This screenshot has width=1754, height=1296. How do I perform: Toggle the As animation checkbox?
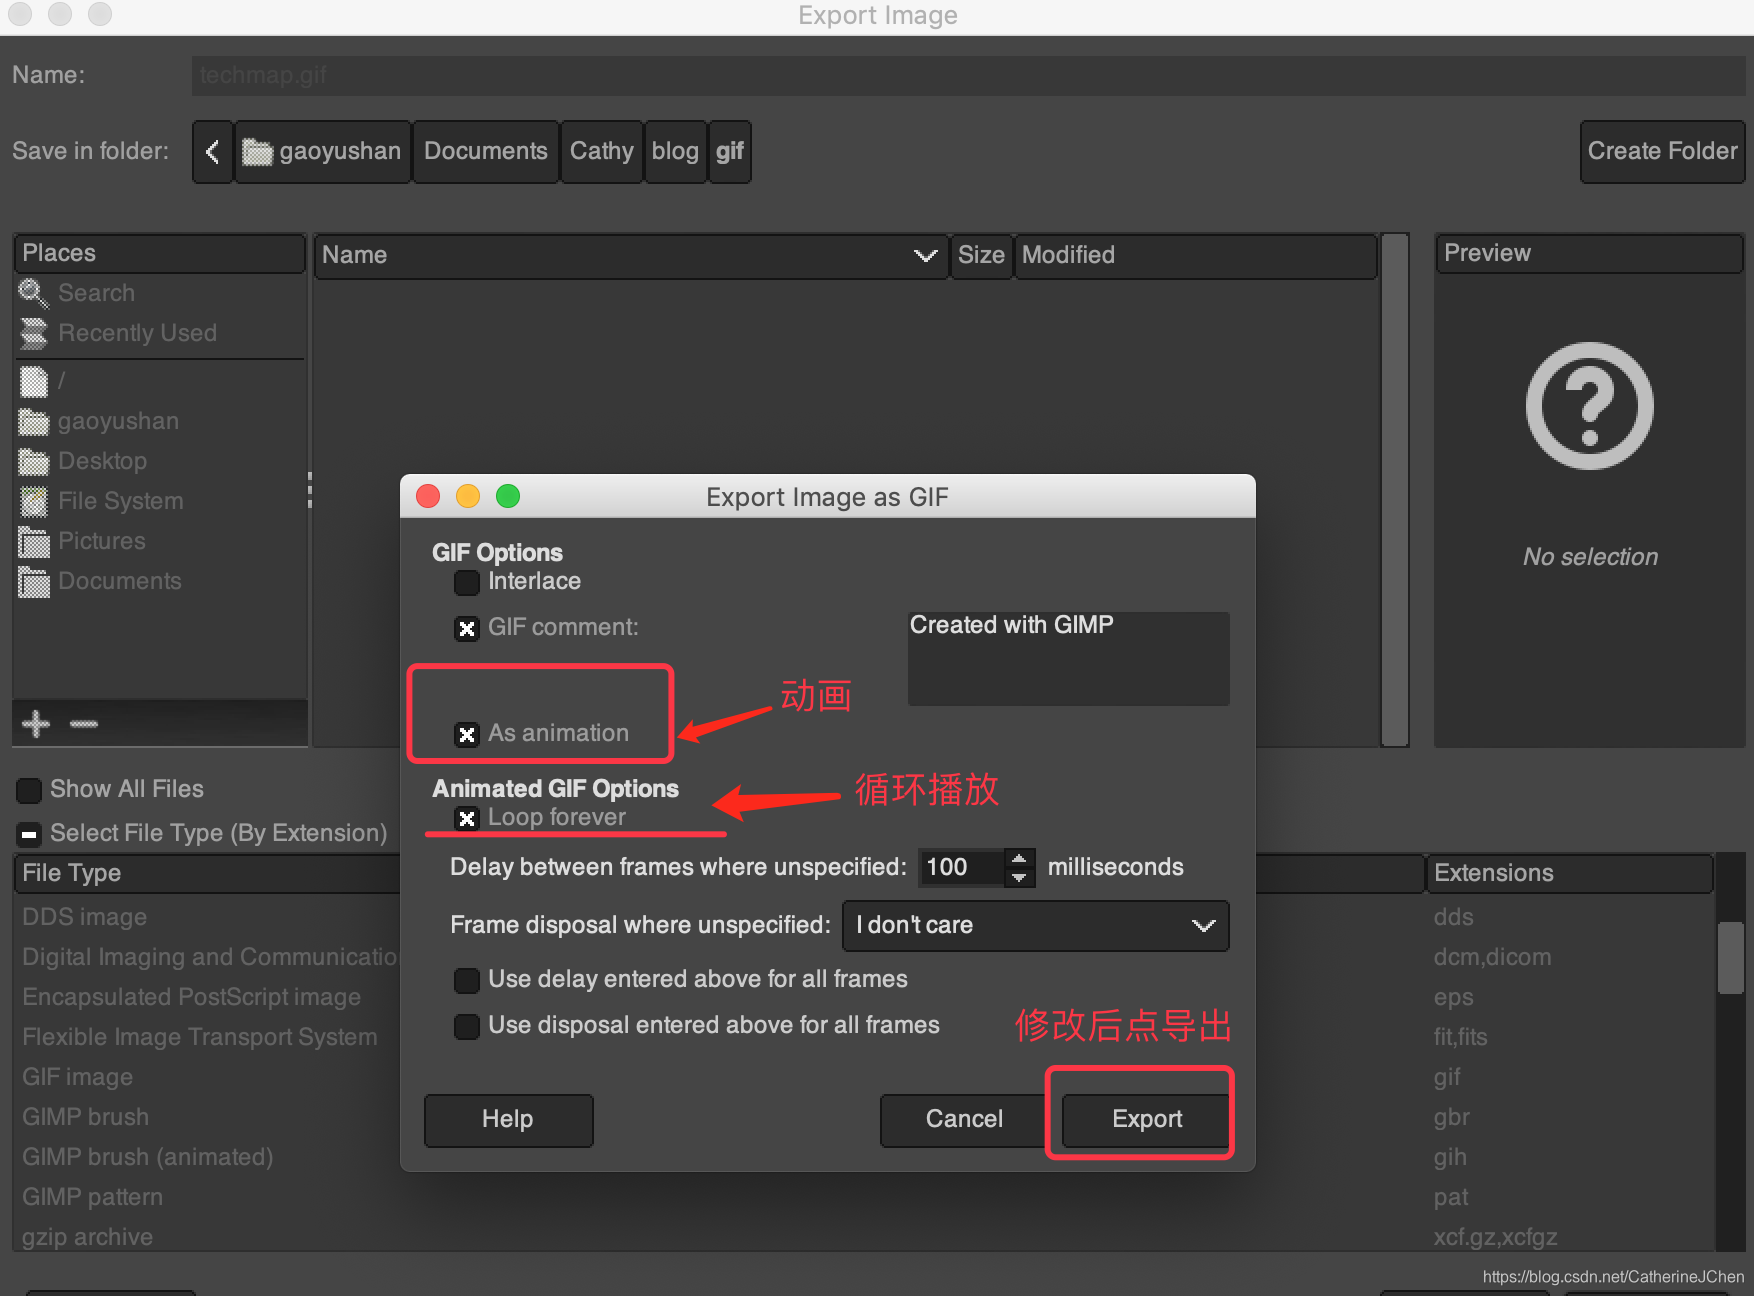[466, 734]
